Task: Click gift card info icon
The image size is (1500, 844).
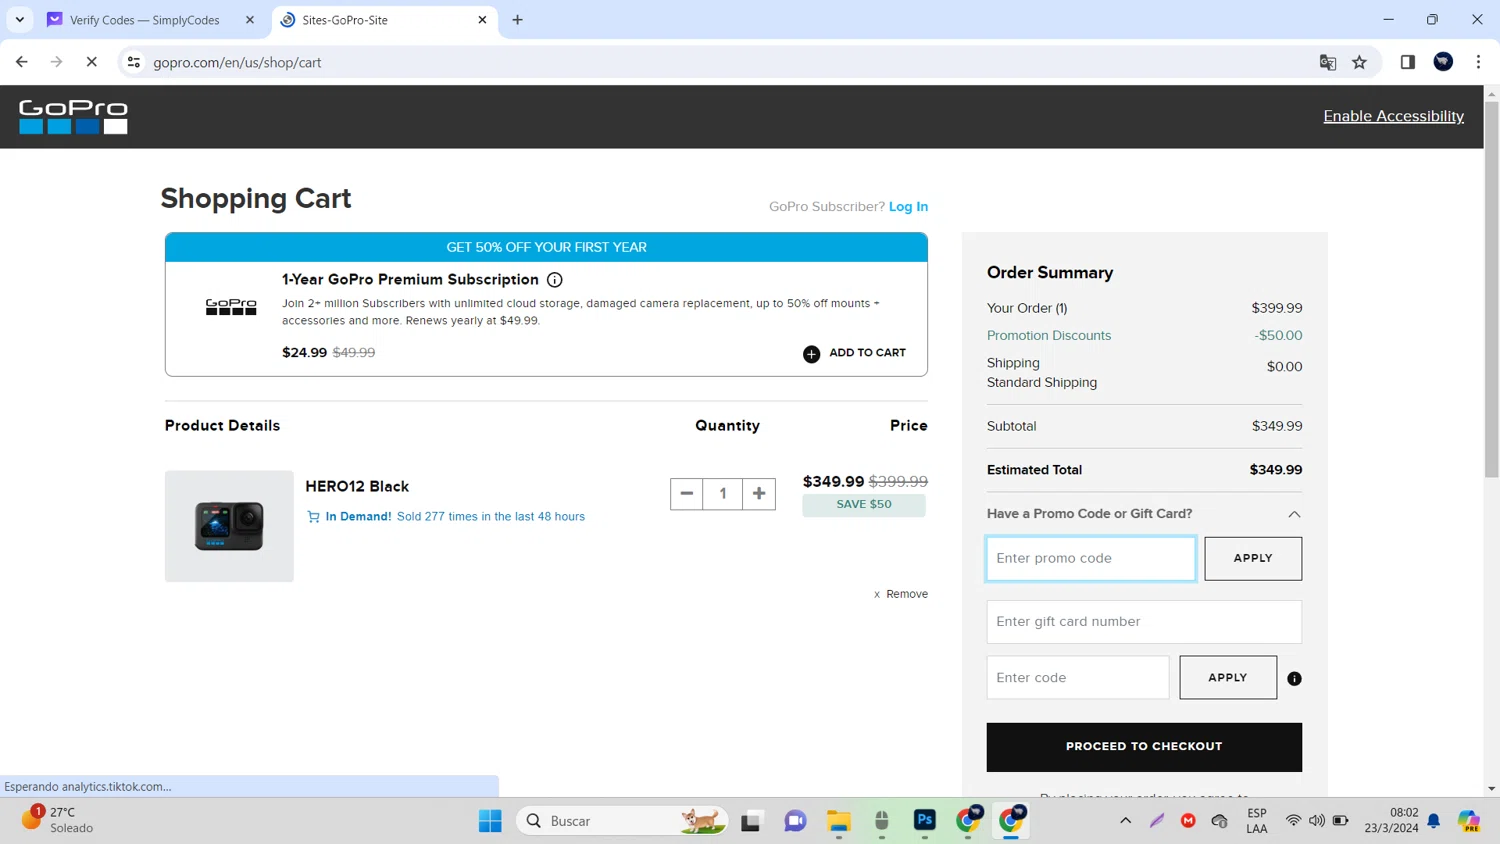Action: 1294,679
